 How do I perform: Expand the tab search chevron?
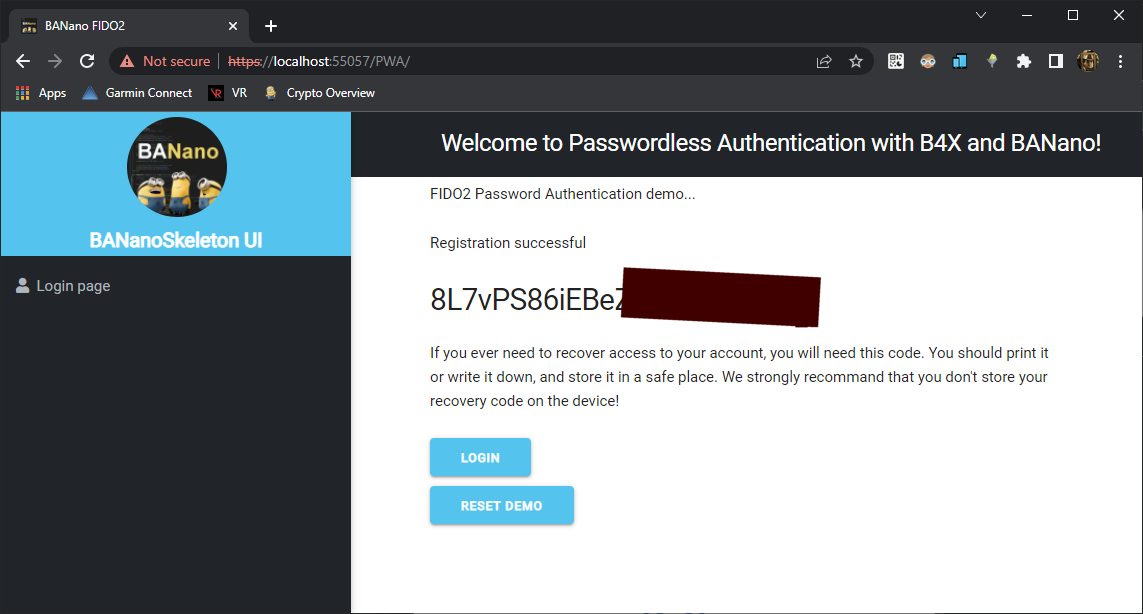[x=981, y=15]
